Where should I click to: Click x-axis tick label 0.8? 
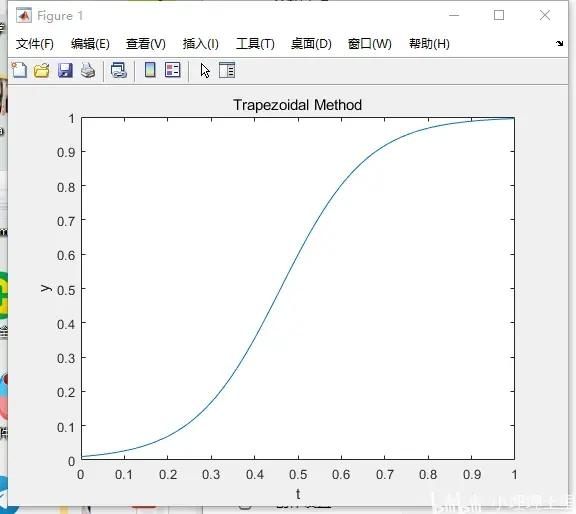tap(428, 475)
